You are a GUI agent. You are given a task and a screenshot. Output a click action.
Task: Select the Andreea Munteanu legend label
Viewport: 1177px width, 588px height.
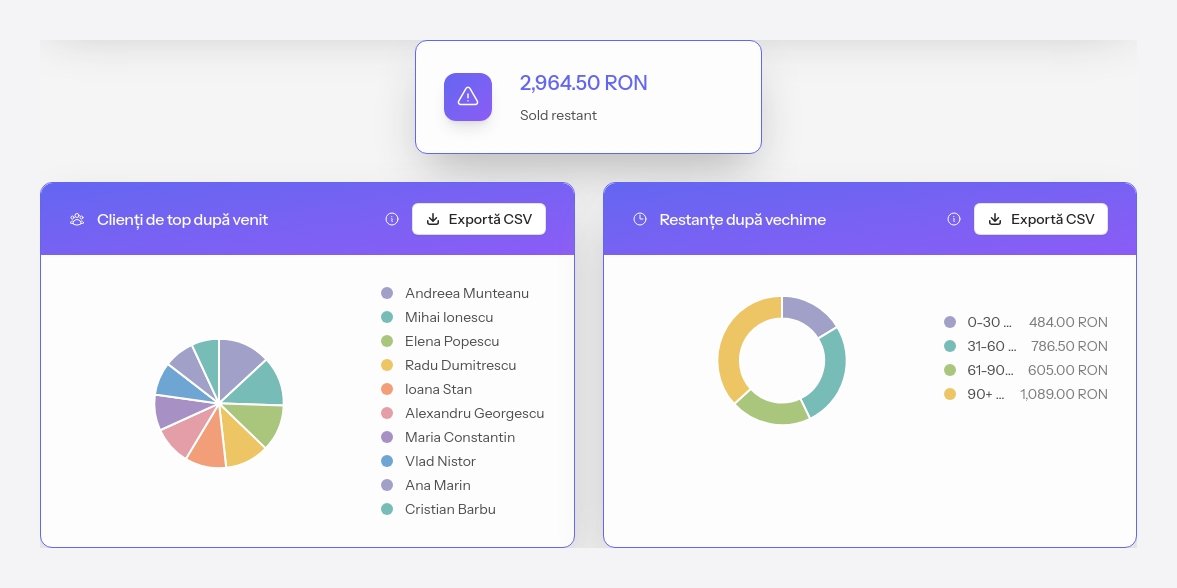pyautogui.click(x=467, y=293)
